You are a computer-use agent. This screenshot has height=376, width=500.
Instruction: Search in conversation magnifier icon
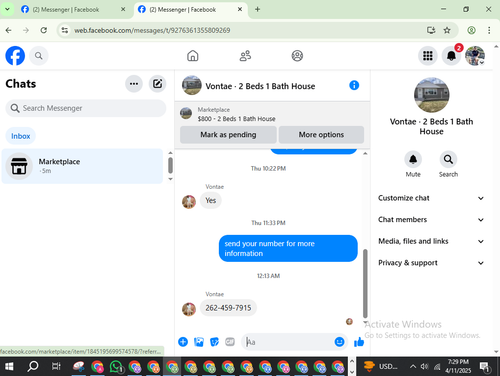[448, 160]
